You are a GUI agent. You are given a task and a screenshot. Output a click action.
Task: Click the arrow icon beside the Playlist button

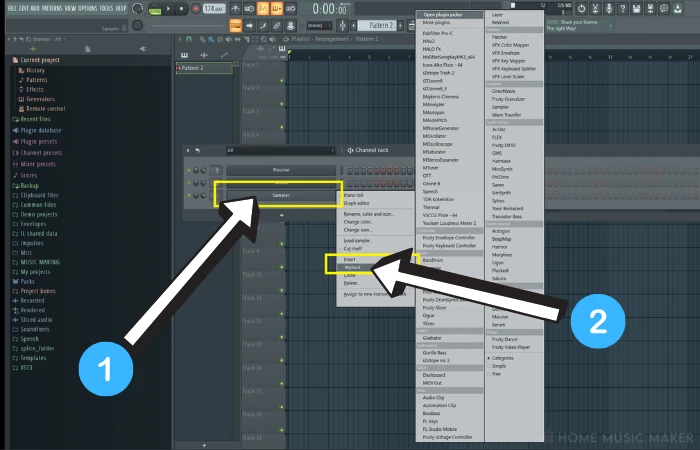pos(249,26)
